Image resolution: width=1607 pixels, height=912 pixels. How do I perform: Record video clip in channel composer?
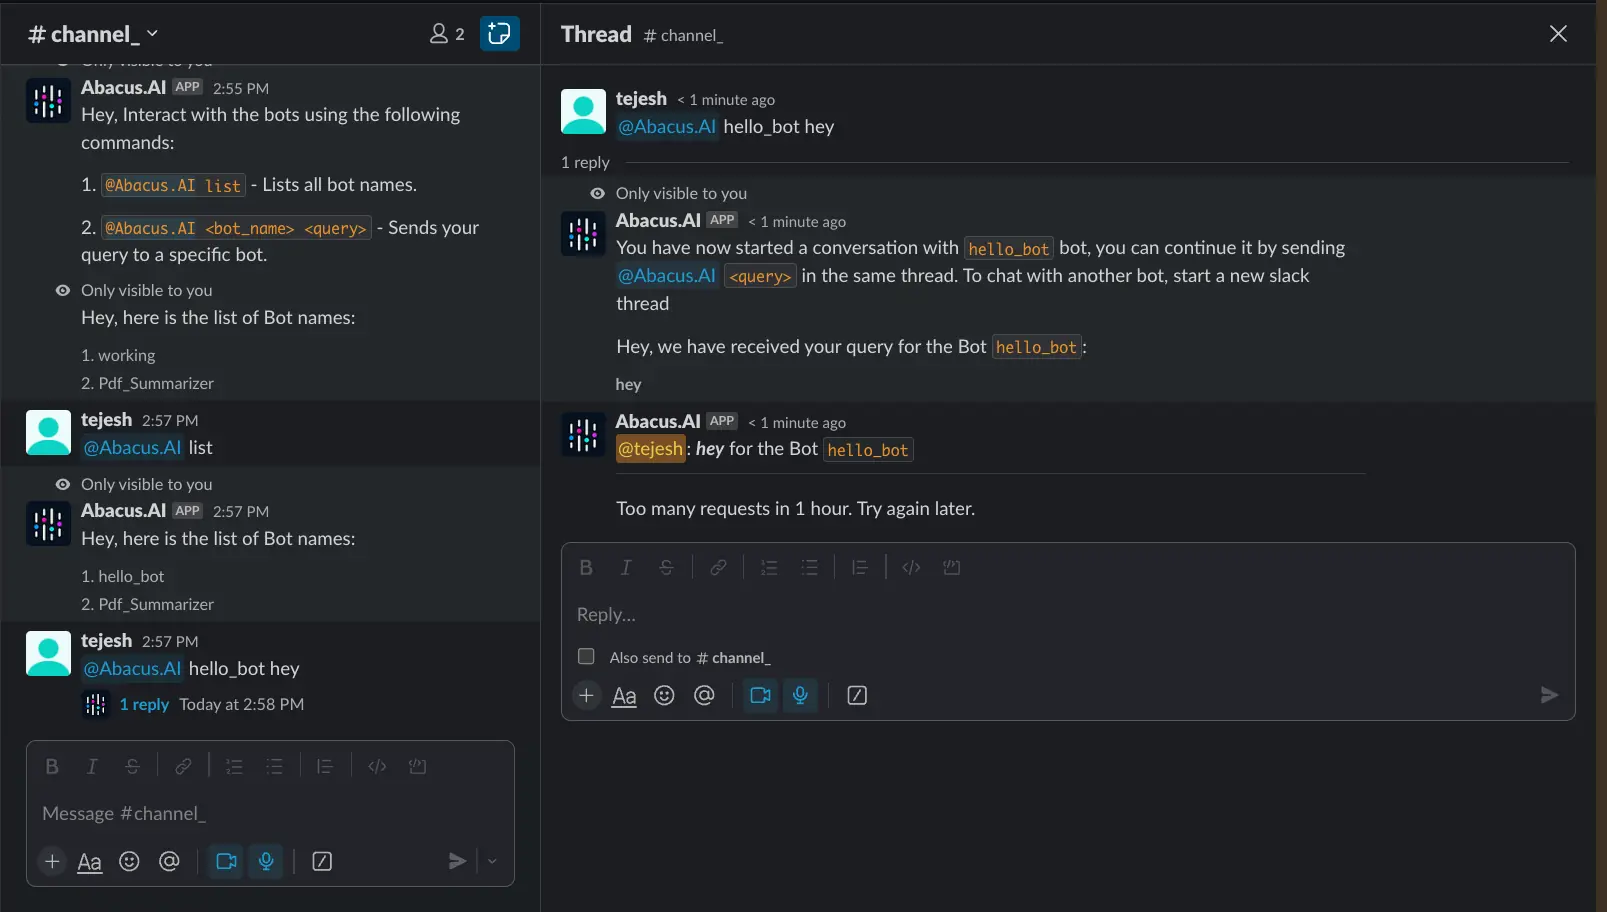226,862
